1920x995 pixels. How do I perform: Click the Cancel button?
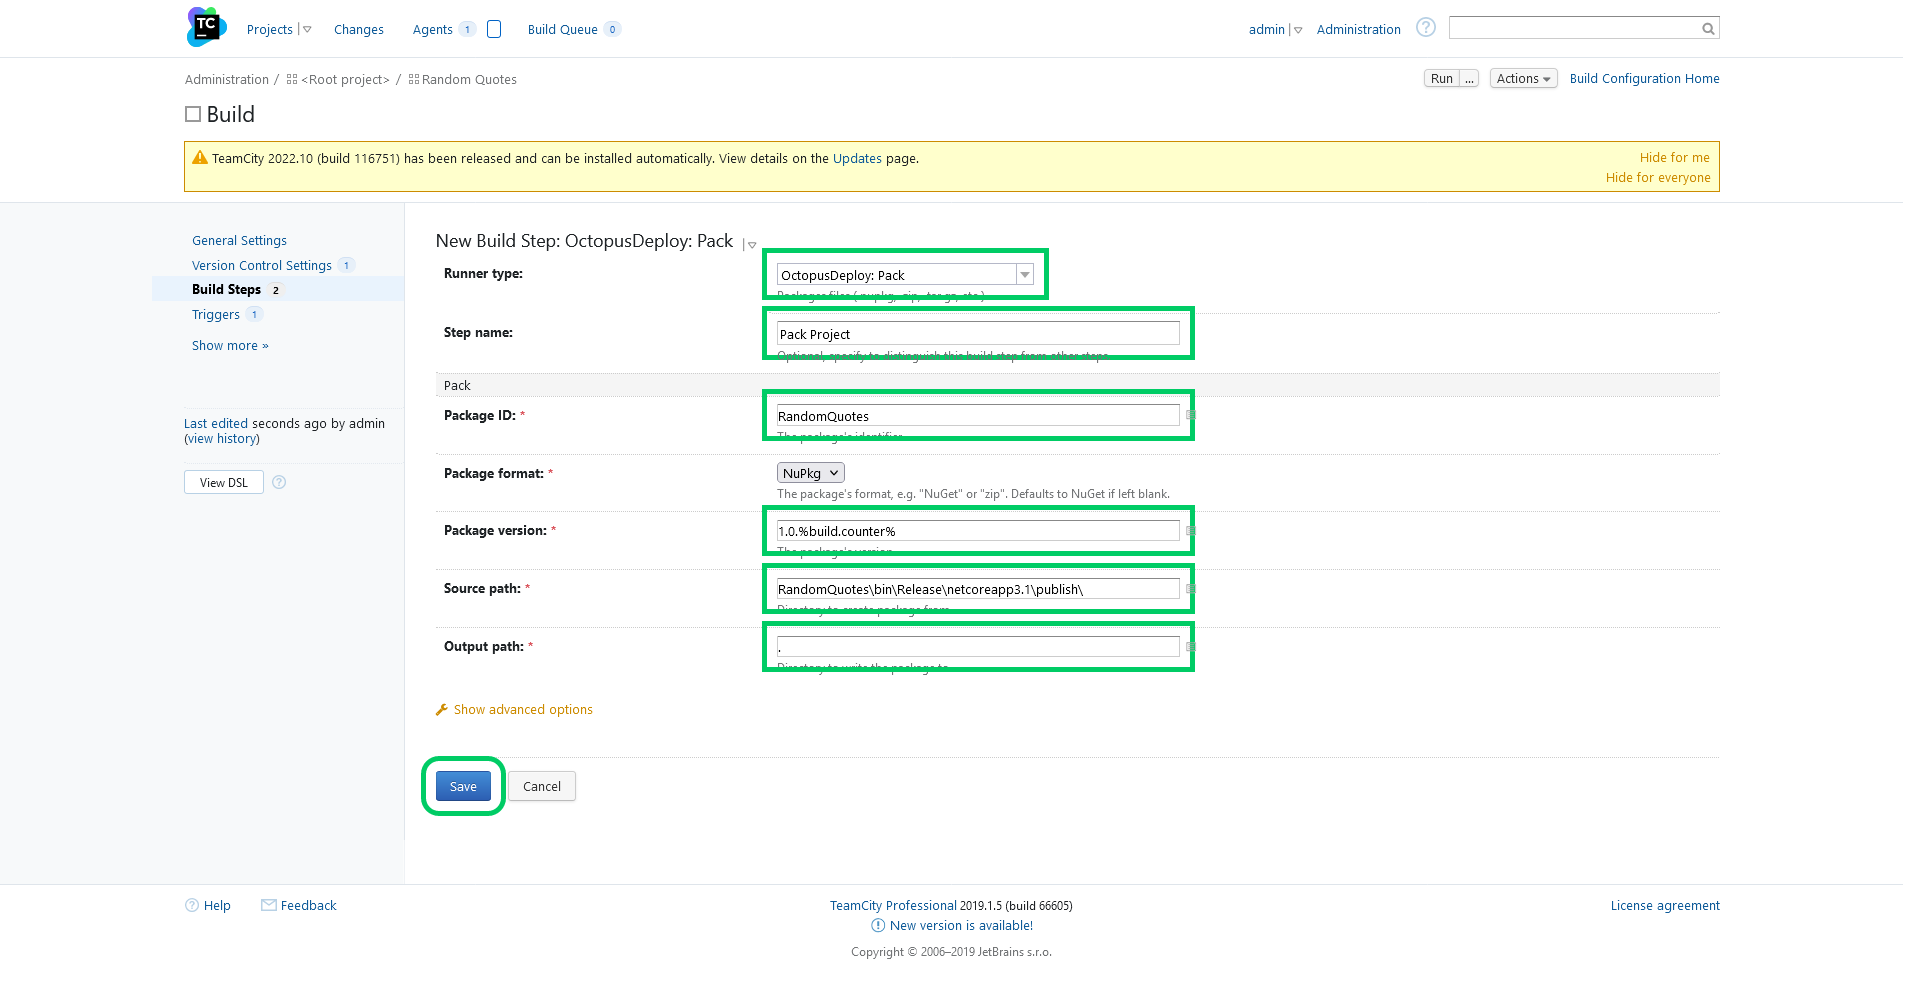(542, 786)
